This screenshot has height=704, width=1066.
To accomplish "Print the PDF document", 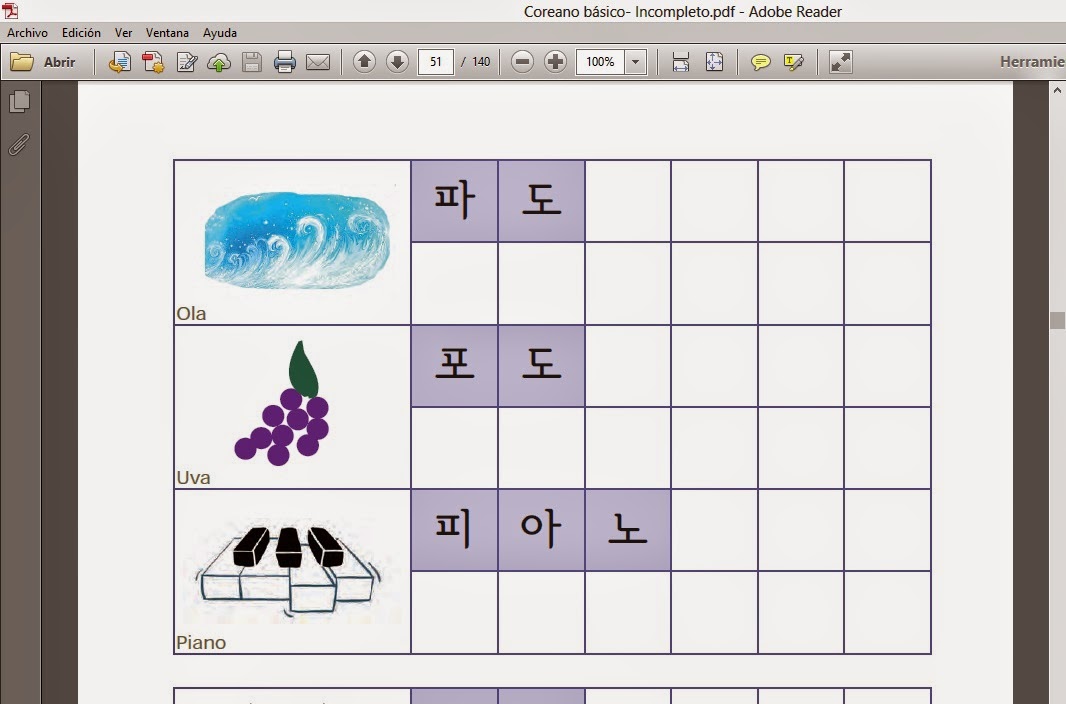I will (286, 62).
